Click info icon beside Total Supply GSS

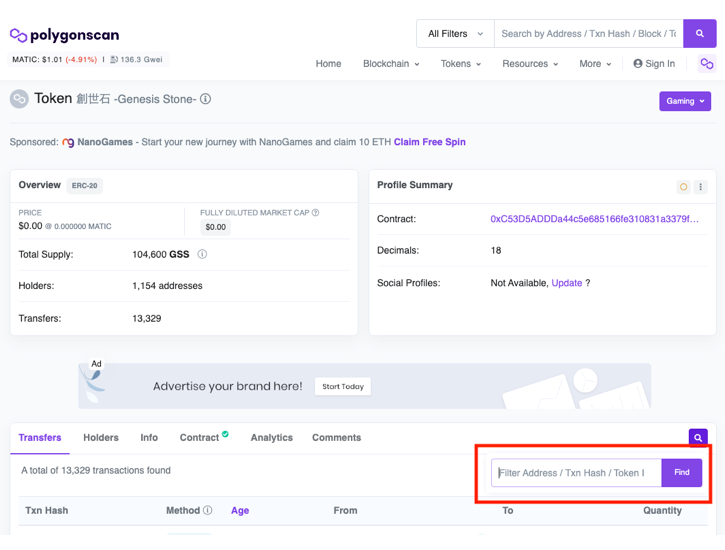[x=202, y=255]
